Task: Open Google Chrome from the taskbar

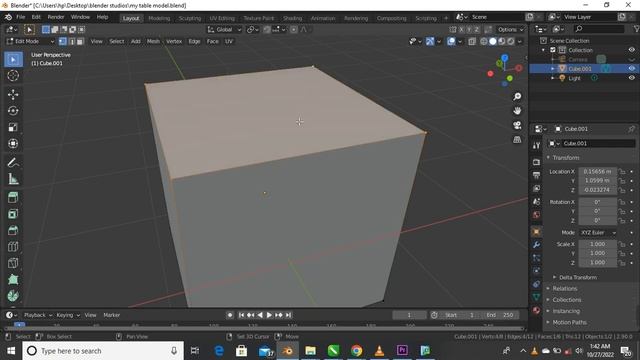Action: [356, 351]
